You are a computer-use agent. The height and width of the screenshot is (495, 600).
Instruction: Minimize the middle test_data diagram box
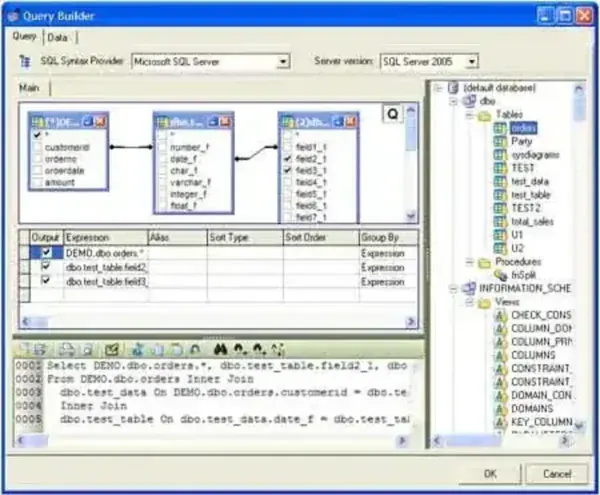pos(213,122)
